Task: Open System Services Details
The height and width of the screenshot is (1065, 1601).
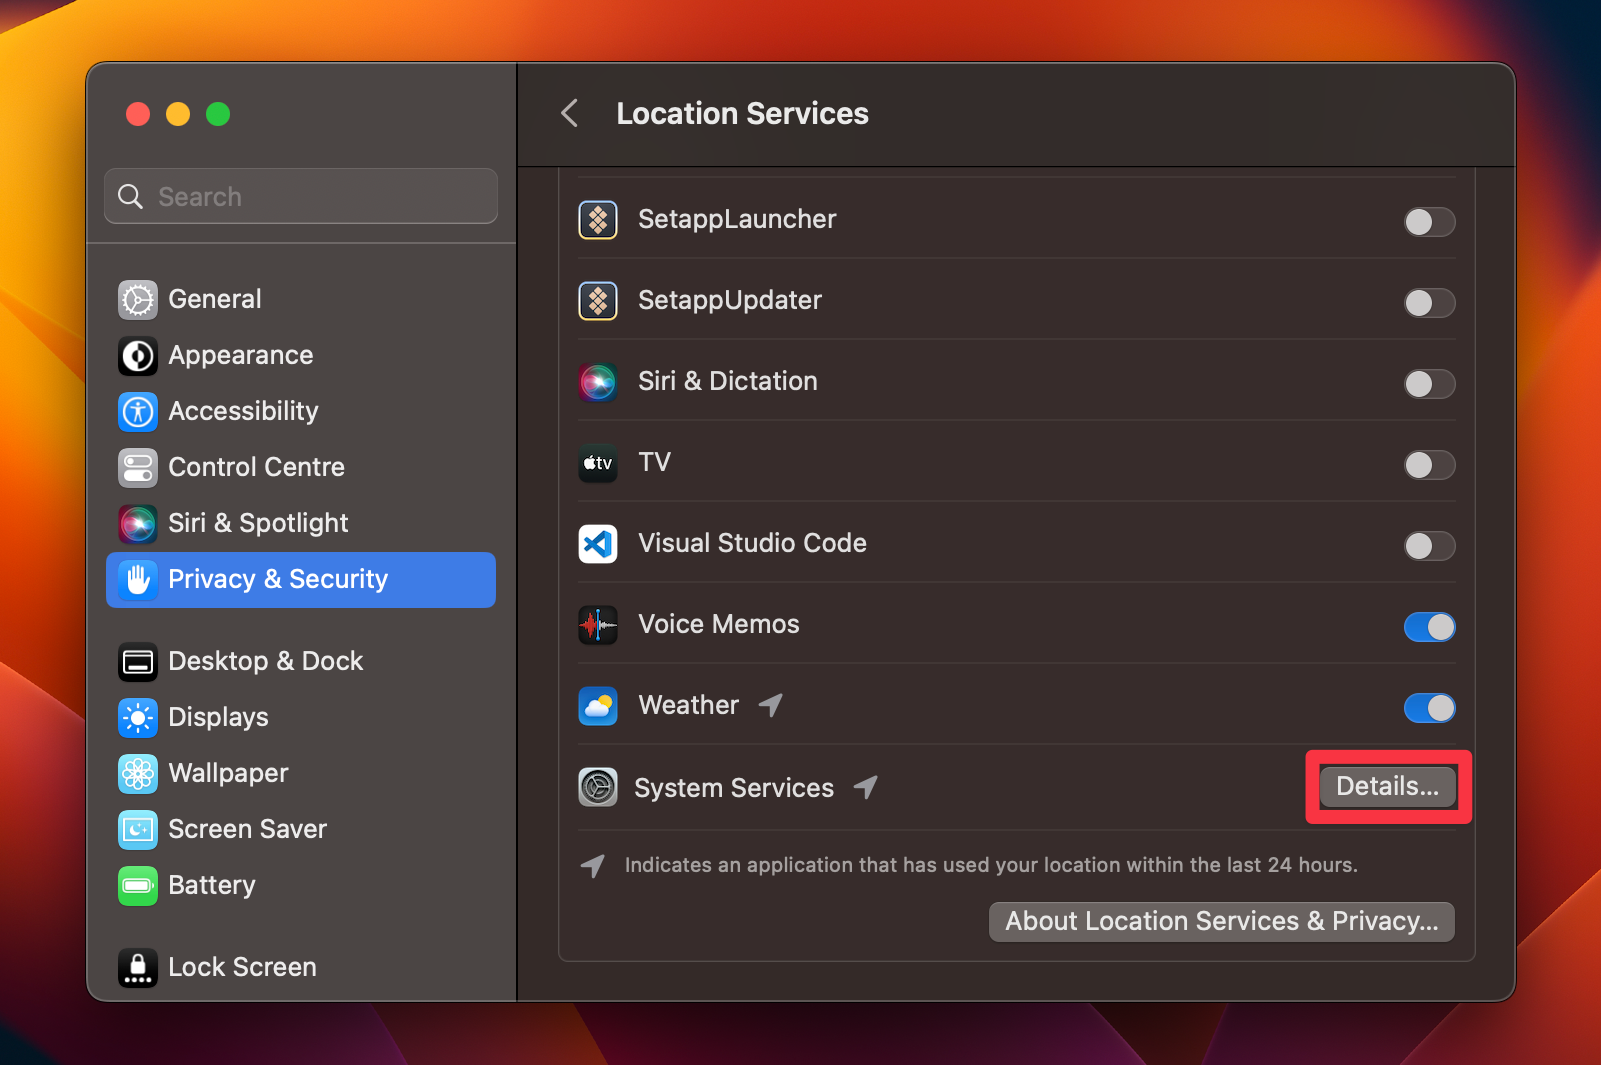Action: coord(1387,787)
